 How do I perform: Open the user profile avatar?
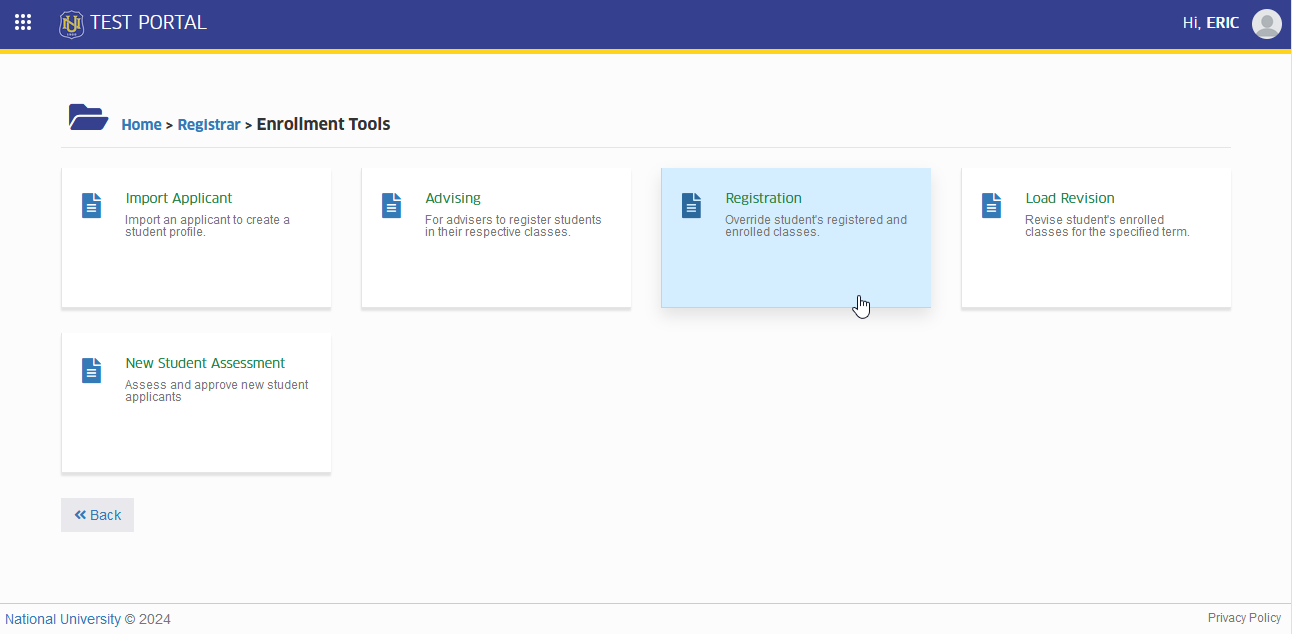pyautogui.click(x=1267, y=23)
